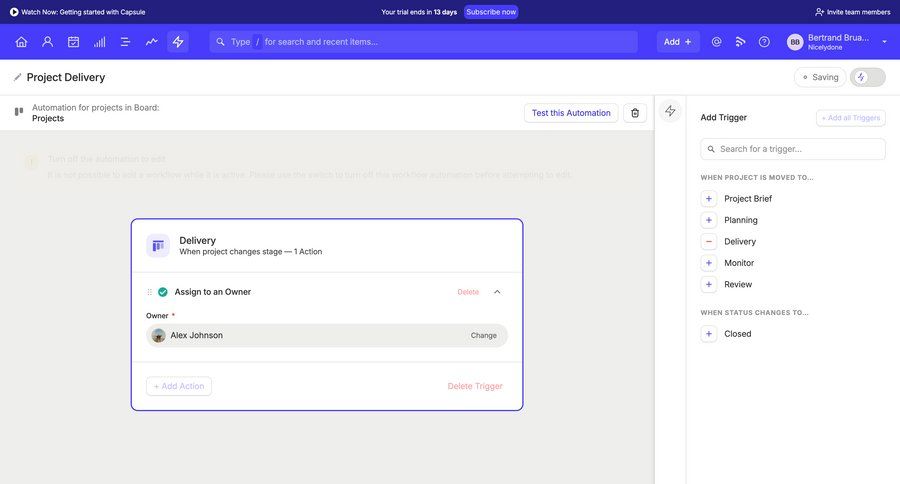Select the Monitor trigger option
The width and height of the screenshot is (900, 484).
click(739, 263)
